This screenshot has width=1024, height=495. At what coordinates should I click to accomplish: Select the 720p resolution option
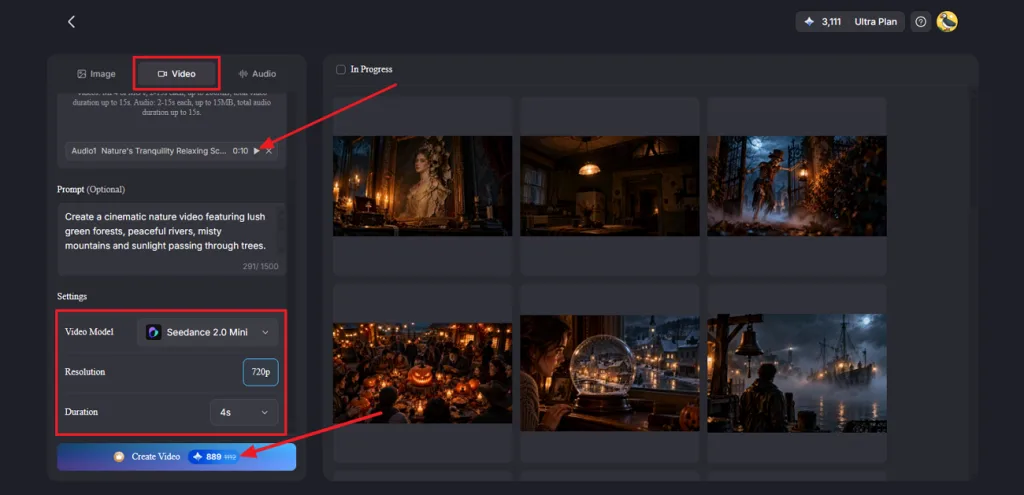261,372
